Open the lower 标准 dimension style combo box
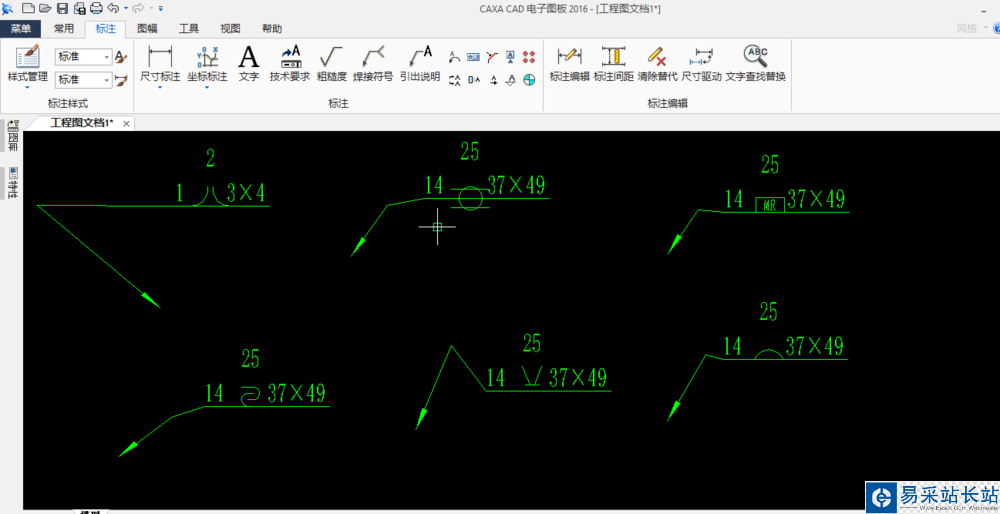The image size is (1000, 514). 84,80
